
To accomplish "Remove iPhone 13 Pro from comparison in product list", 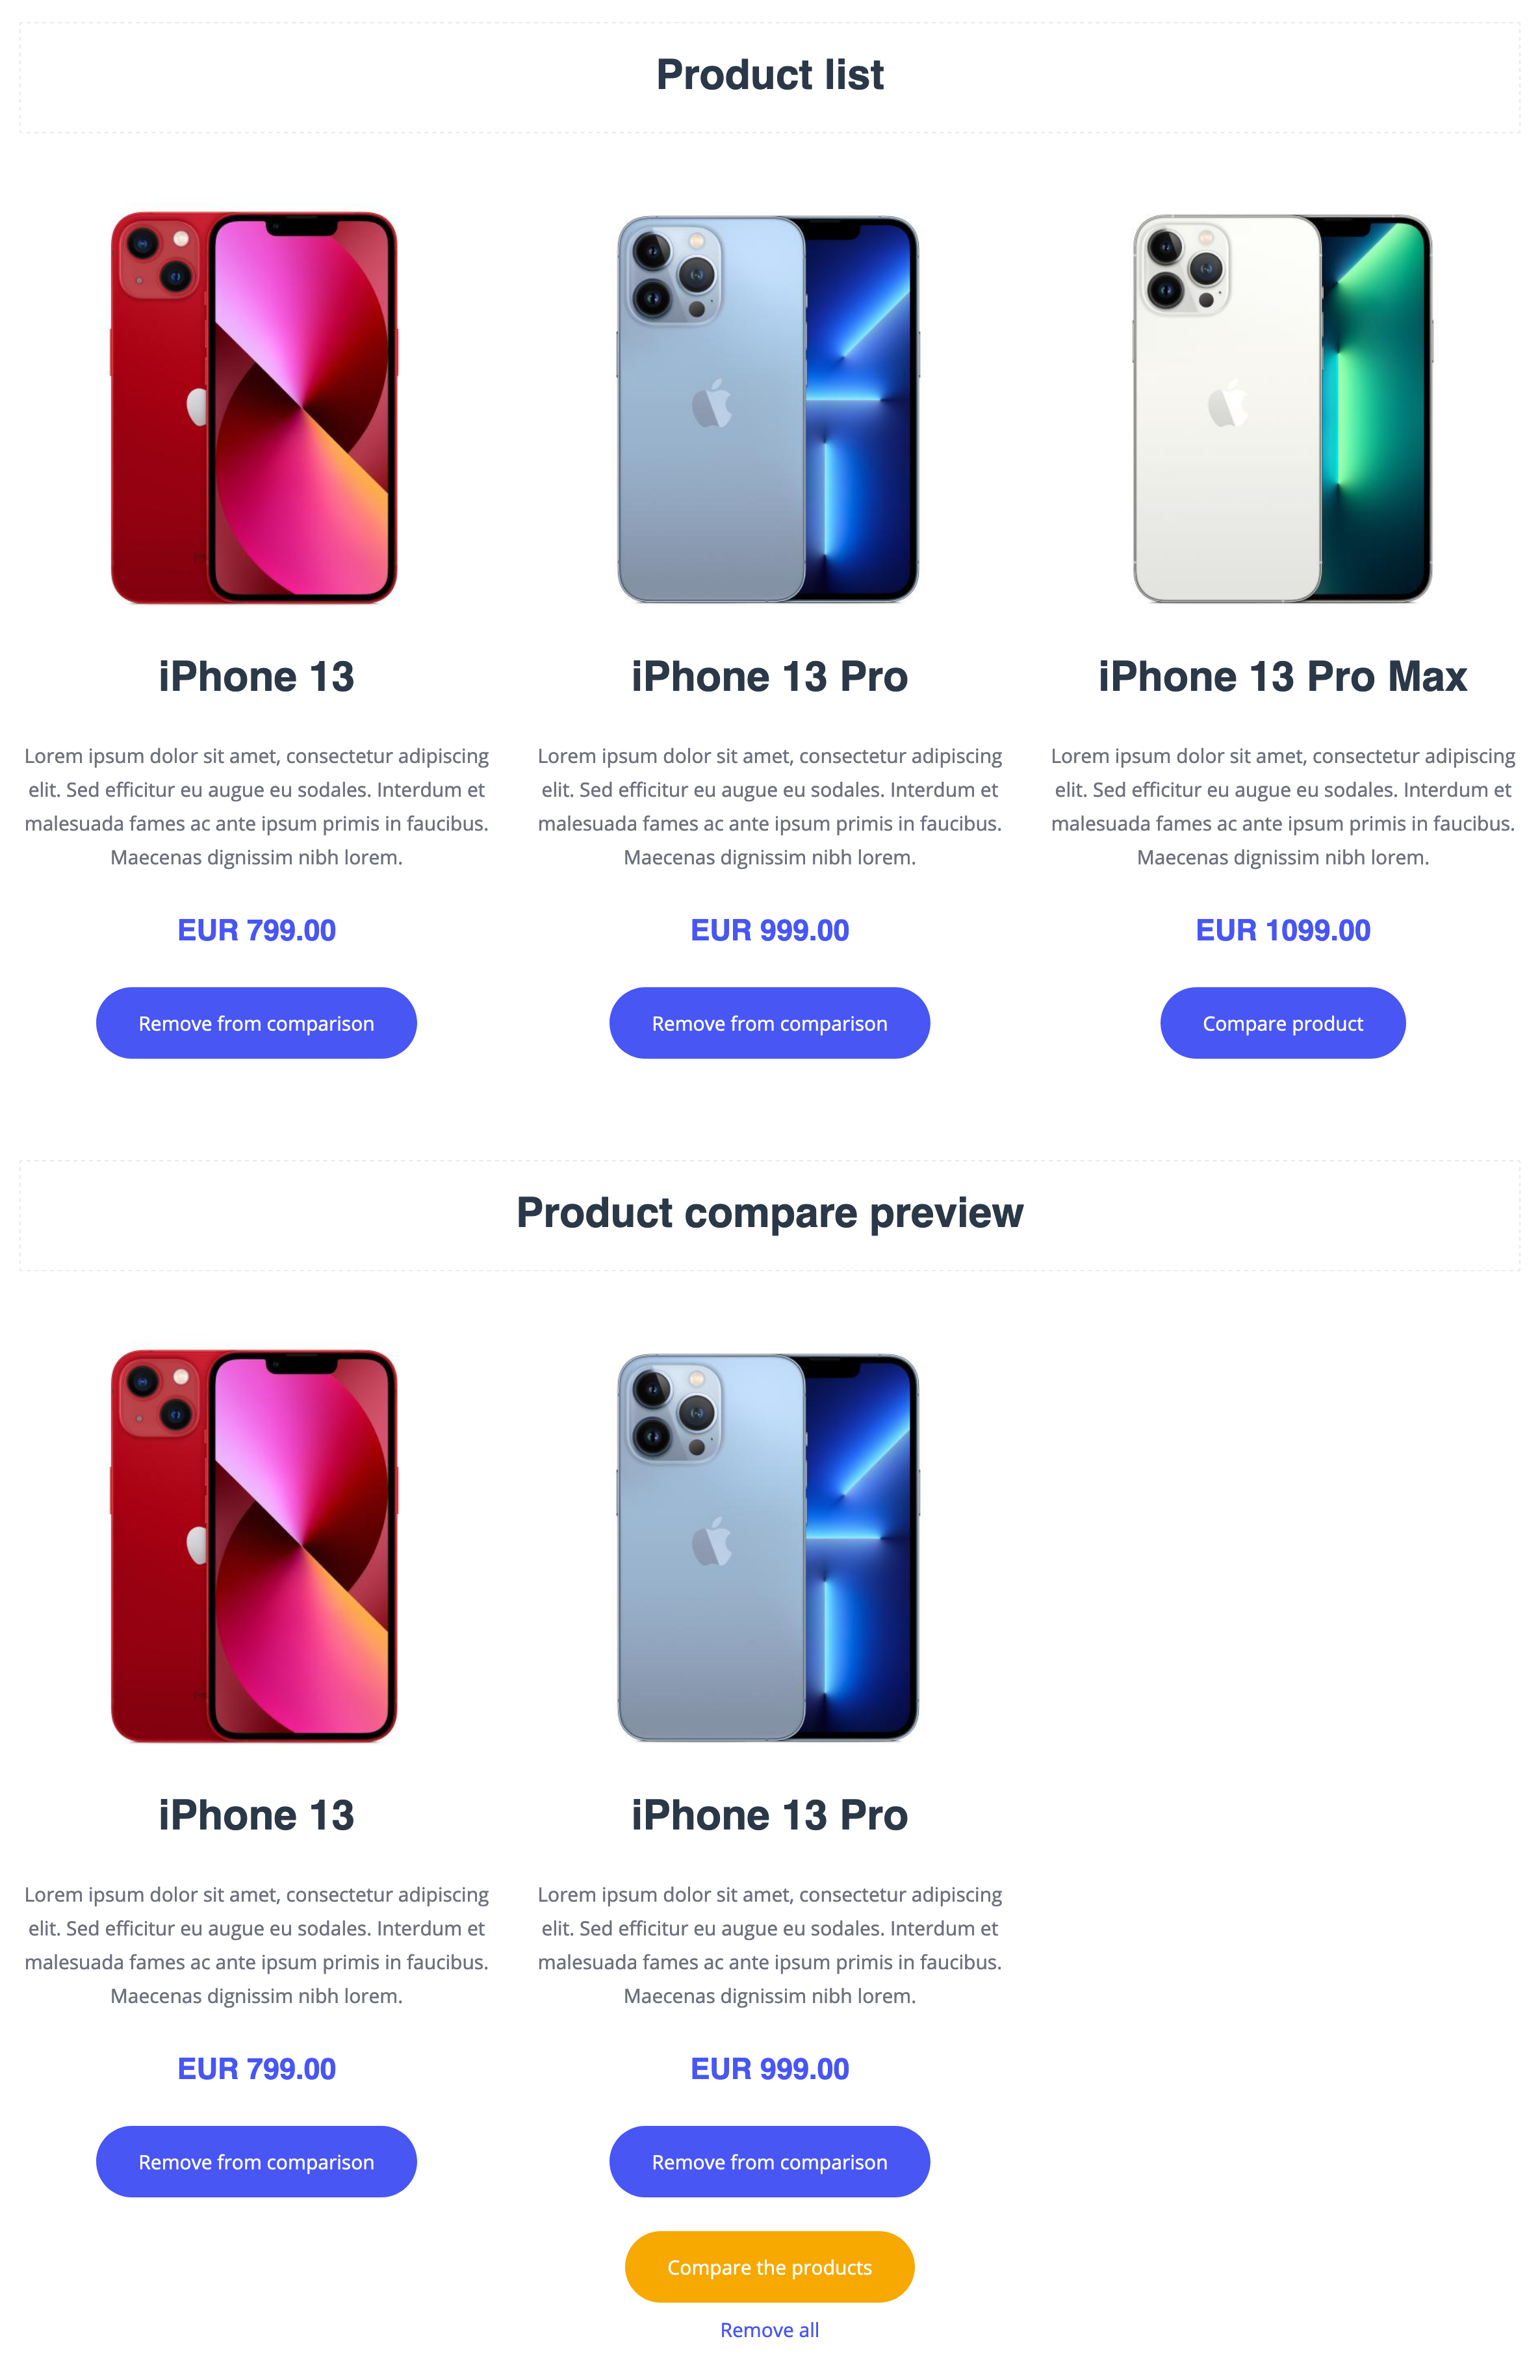I will (769, 1023).
